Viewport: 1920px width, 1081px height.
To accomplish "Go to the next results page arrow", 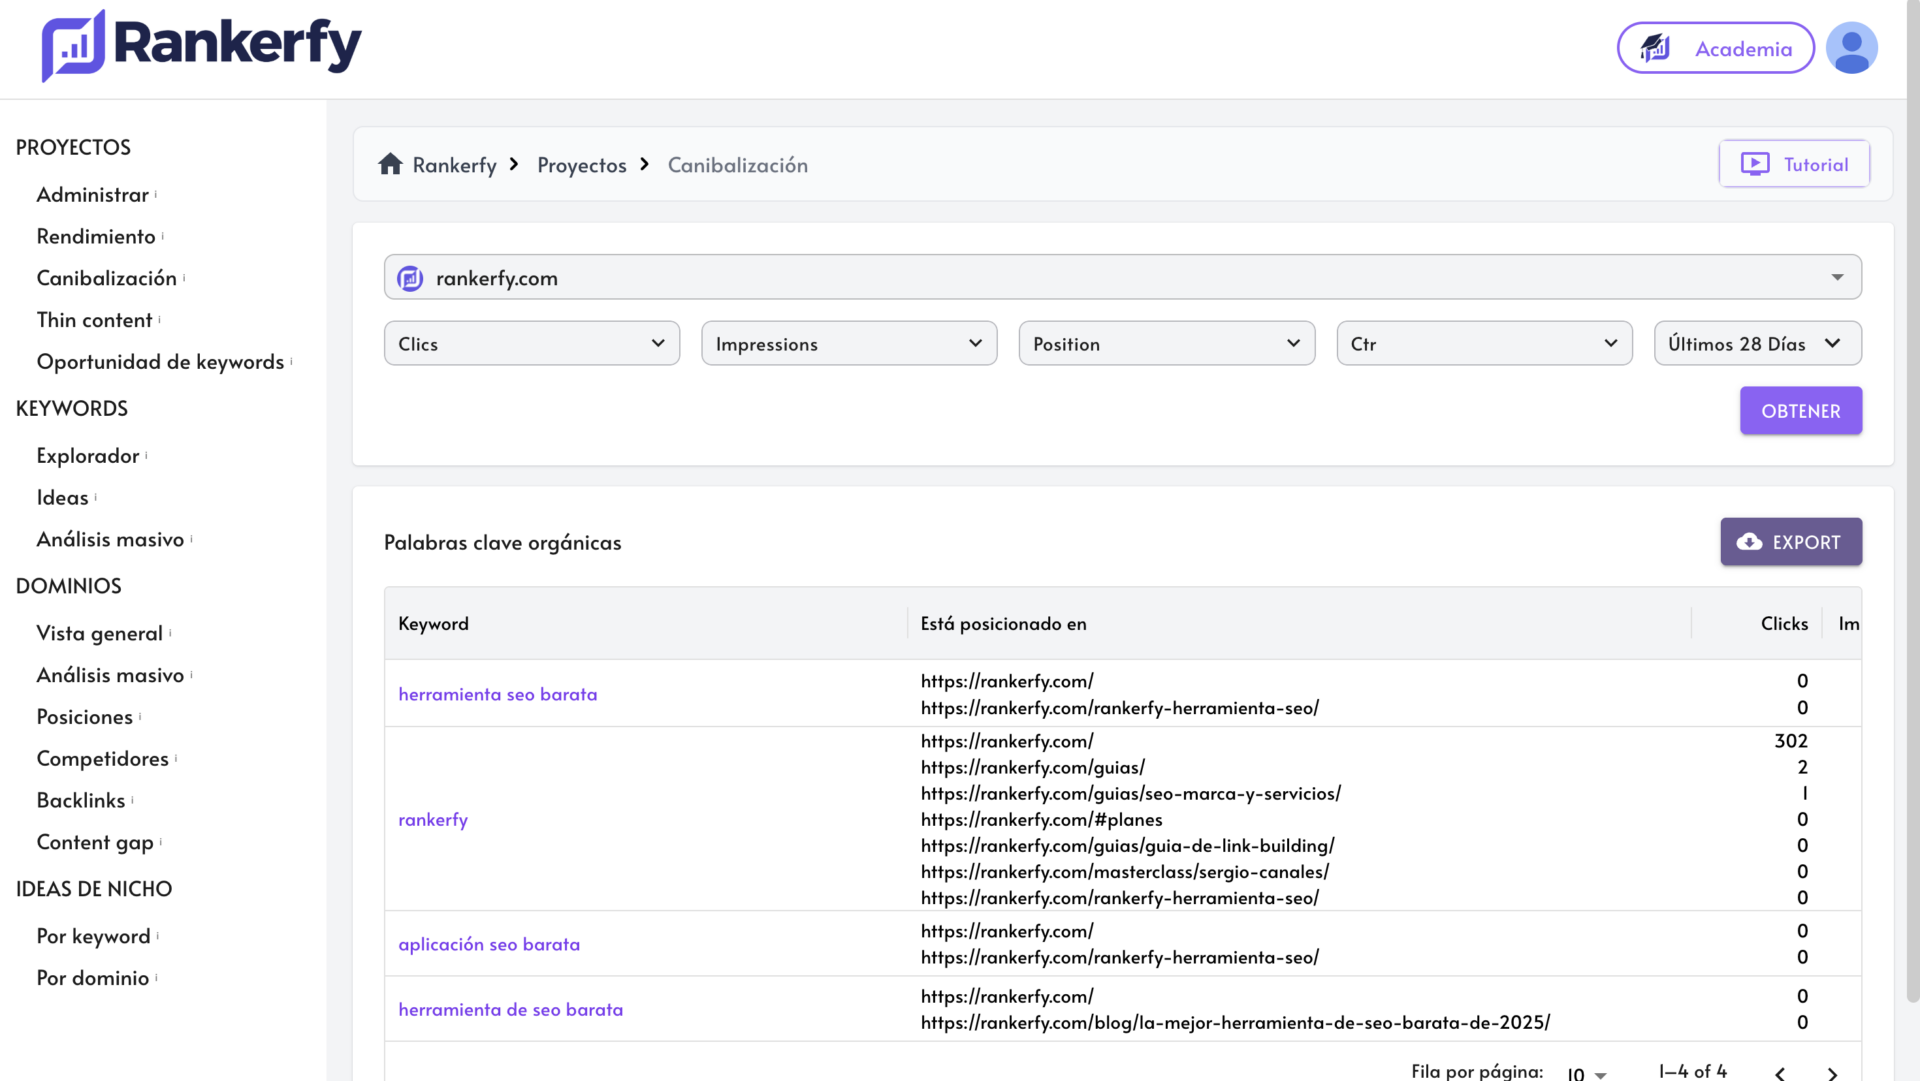I will coord(1832,1073).
